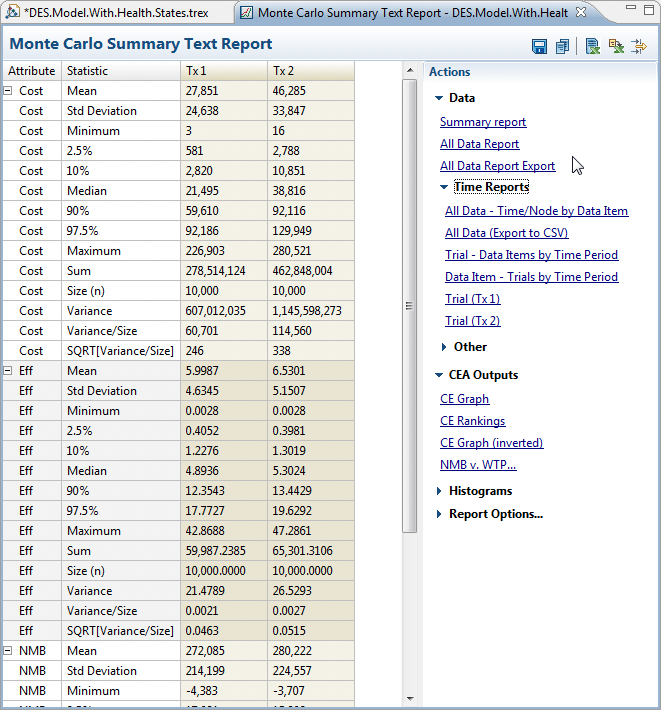The image size is (661, 710).
Task: Collapse the Data section
Action: pyautogui.click(x=439, y=98)
